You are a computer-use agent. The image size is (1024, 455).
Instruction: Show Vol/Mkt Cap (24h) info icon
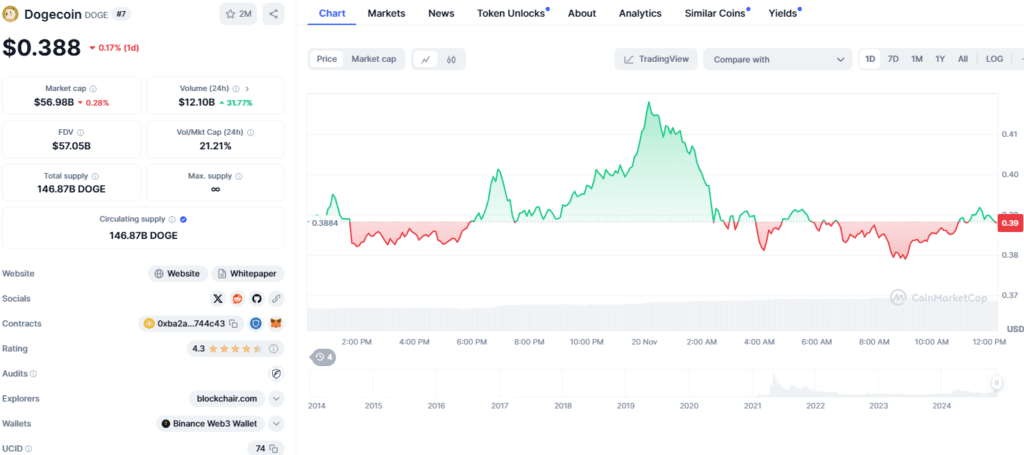click(x=251, y=133)
